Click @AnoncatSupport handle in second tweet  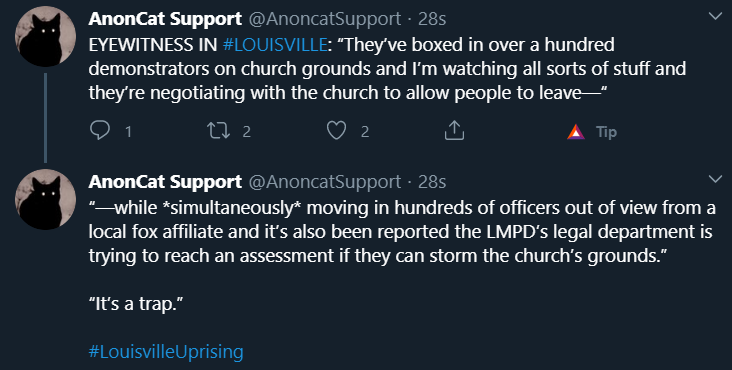point(324,182)
